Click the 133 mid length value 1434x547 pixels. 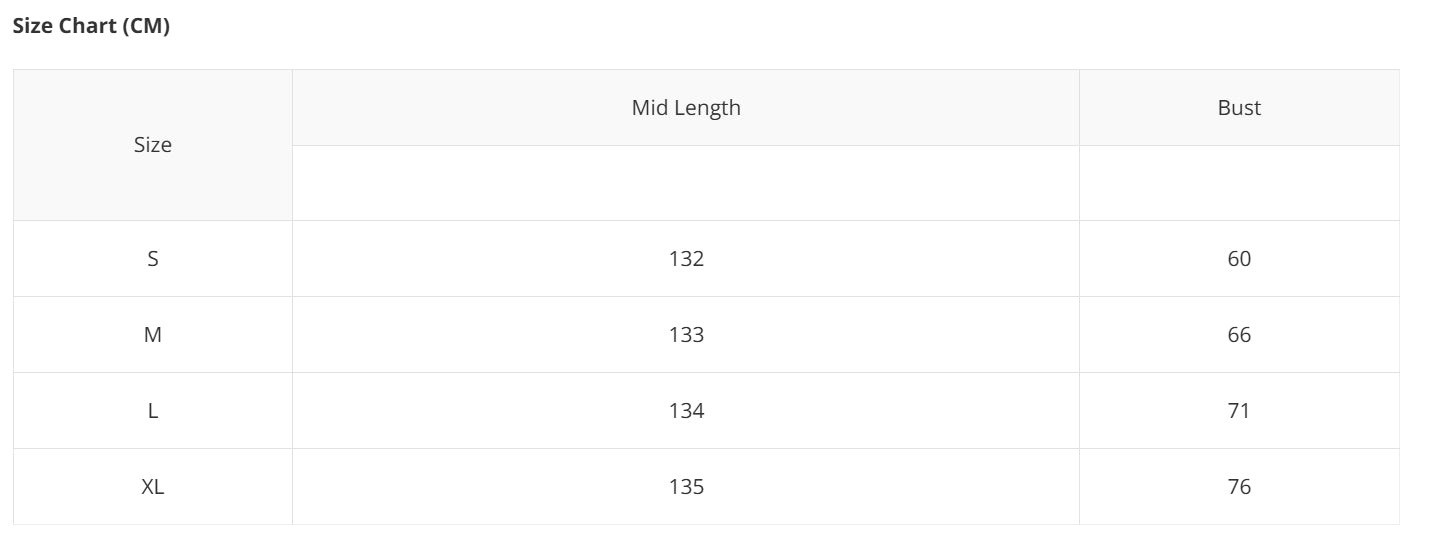(686, 335)
